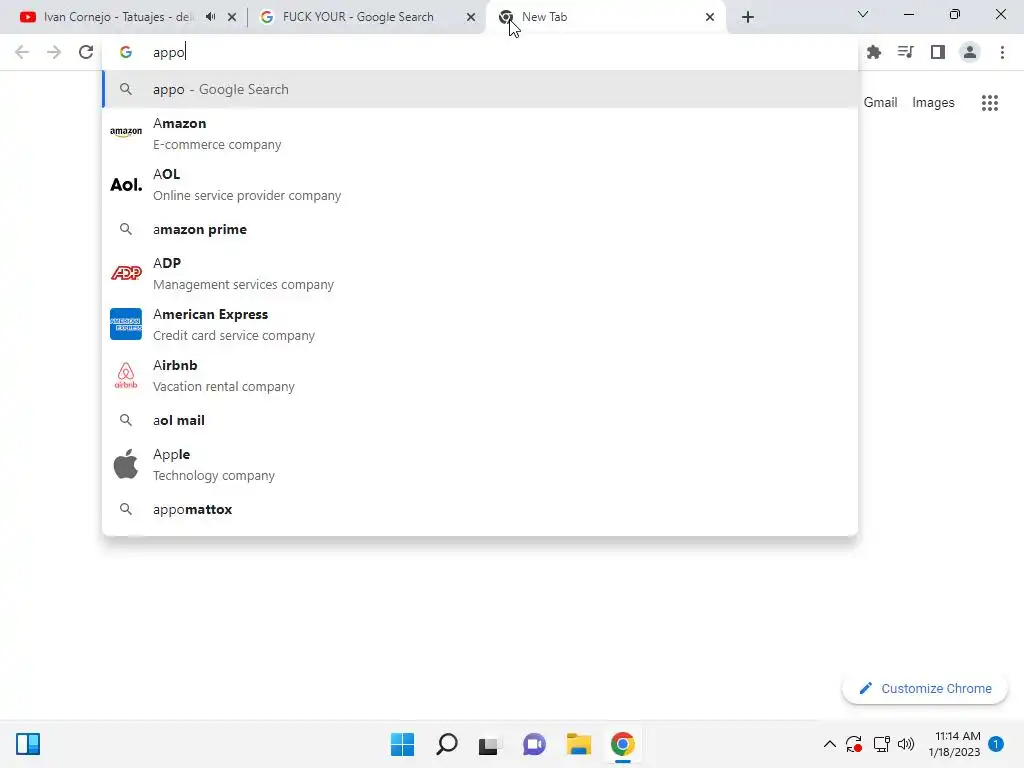This screenshot has height=768, width=1024.
Task: Click the sync status tray icon
Action: pyautogui.click(x=854, y=744)
